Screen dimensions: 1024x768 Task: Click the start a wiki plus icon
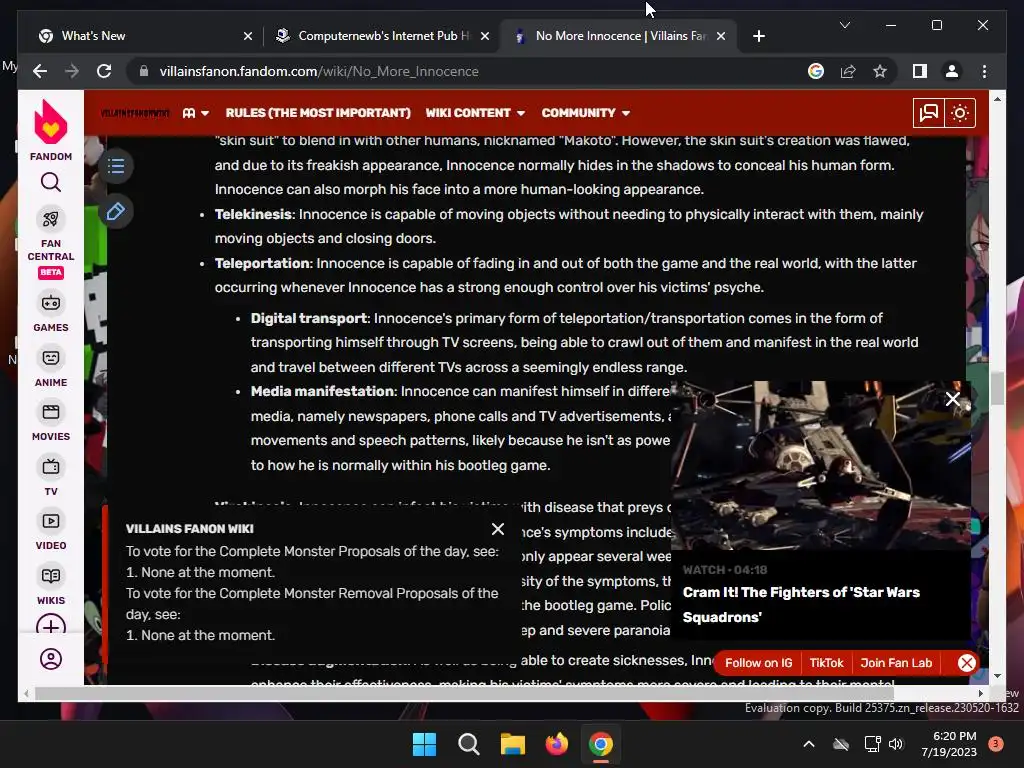pos(51,624)
